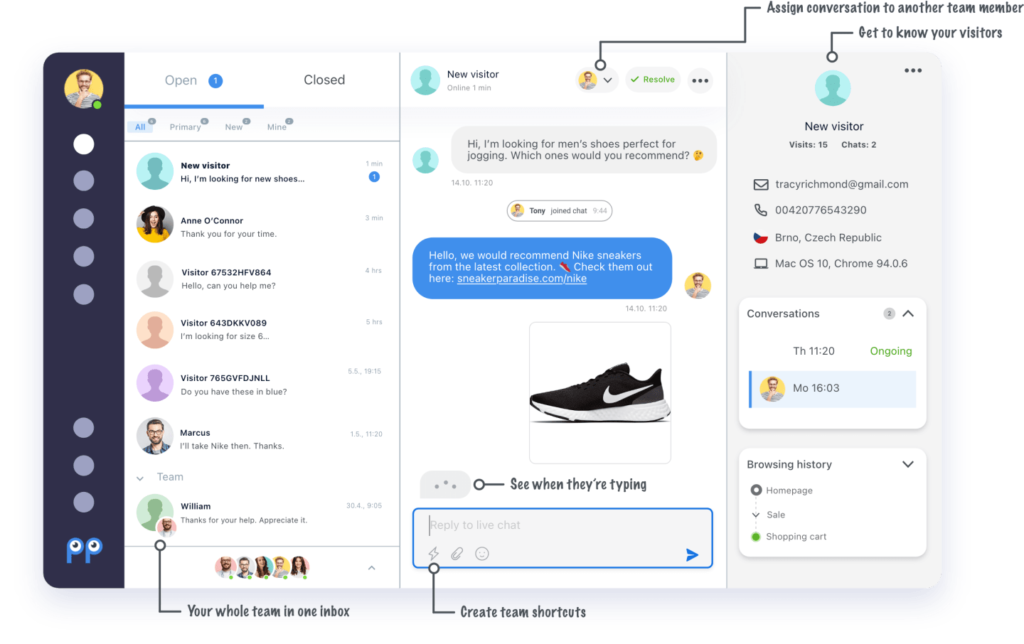1024x644 pixels.
Task: Collapse the Conversations panel
Action: [908, 314]
